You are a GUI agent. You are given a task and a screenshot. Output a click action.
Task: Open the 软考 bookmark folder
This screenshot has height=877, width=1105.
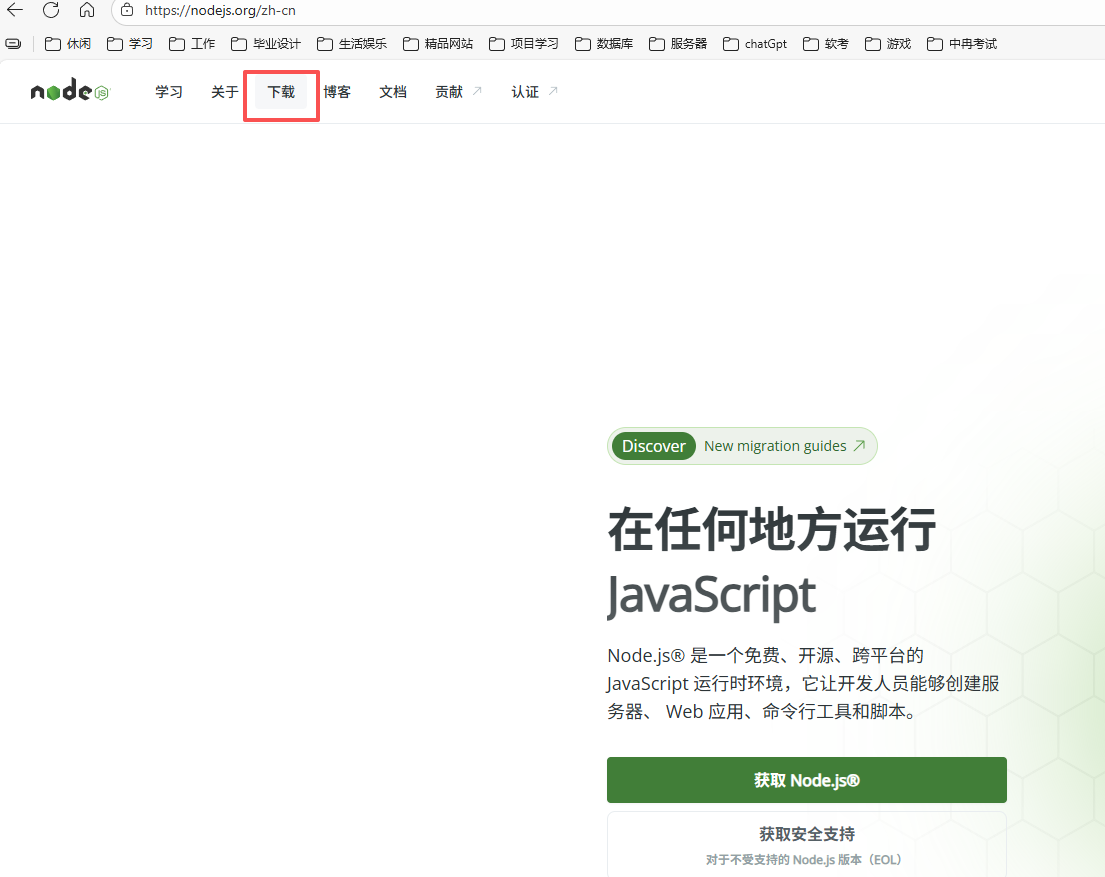coord(826,44)
